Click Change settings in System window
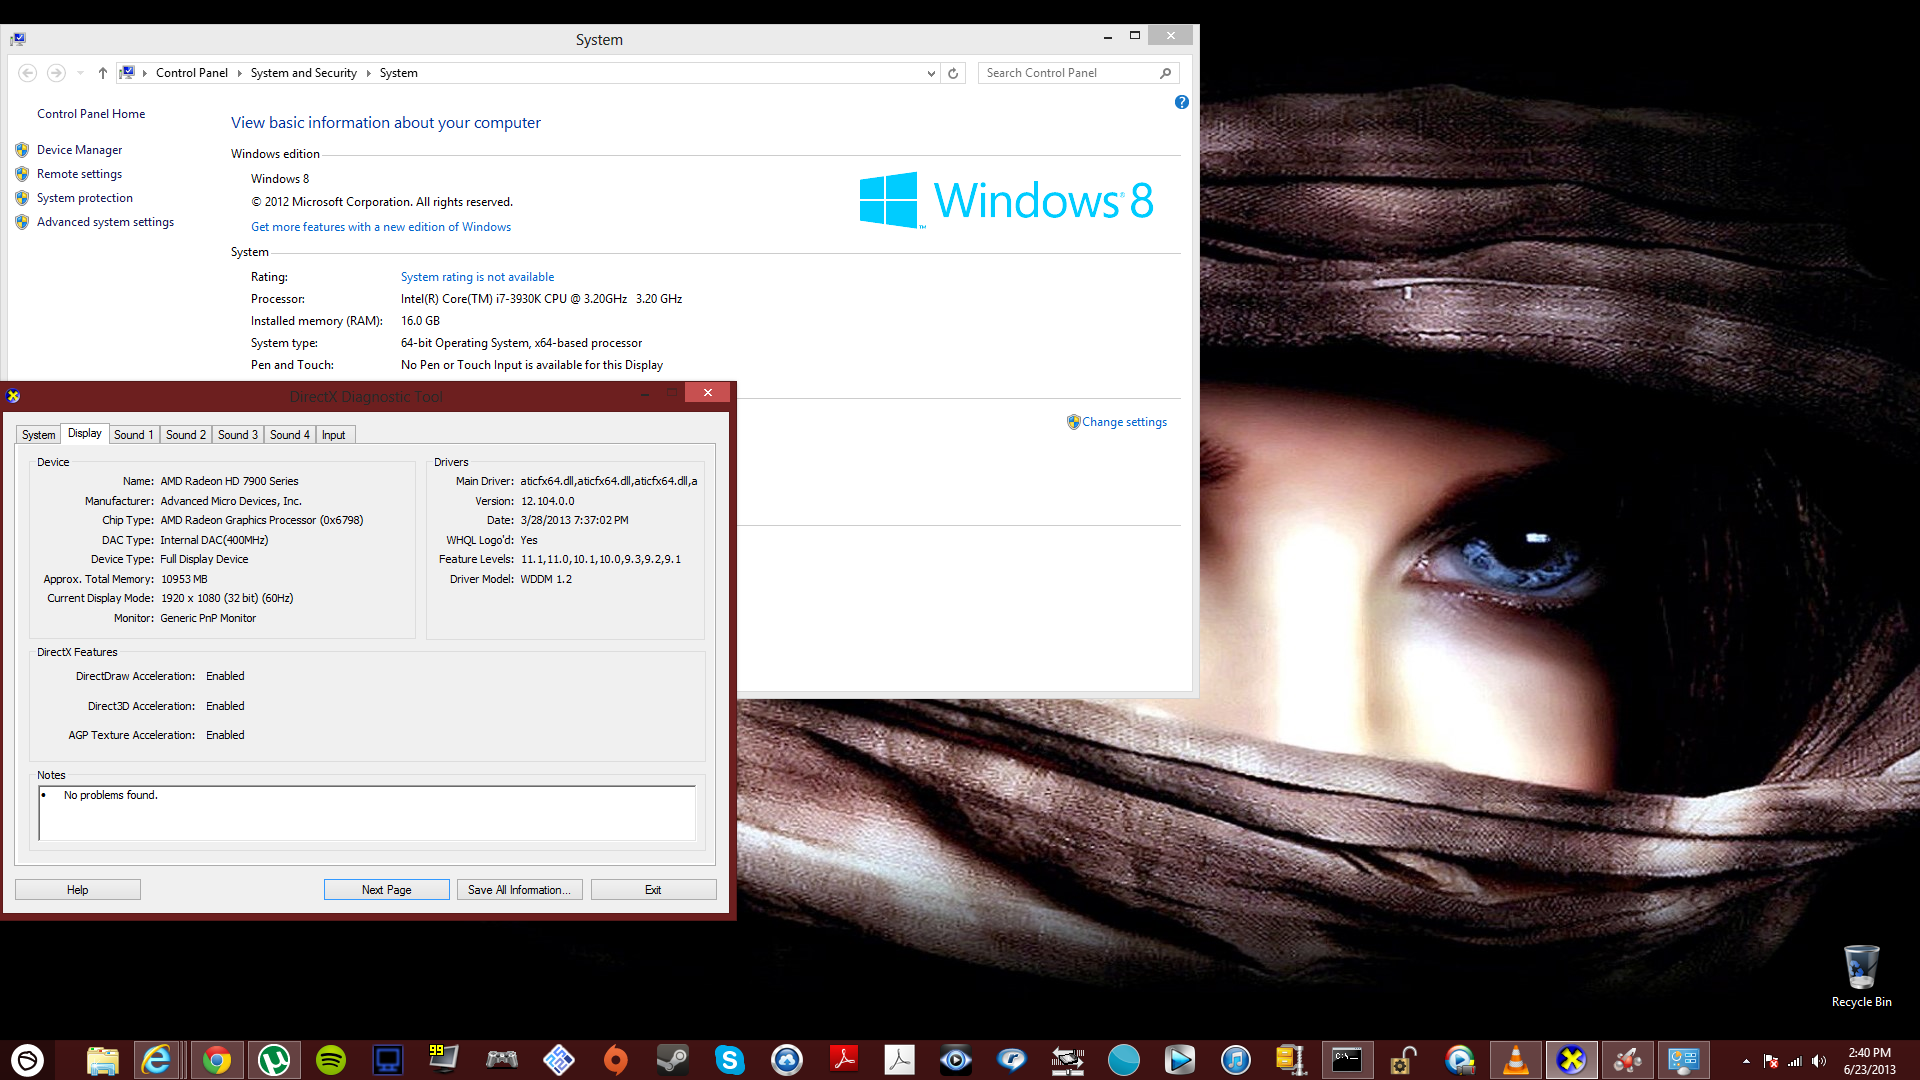 point(1124,422)
